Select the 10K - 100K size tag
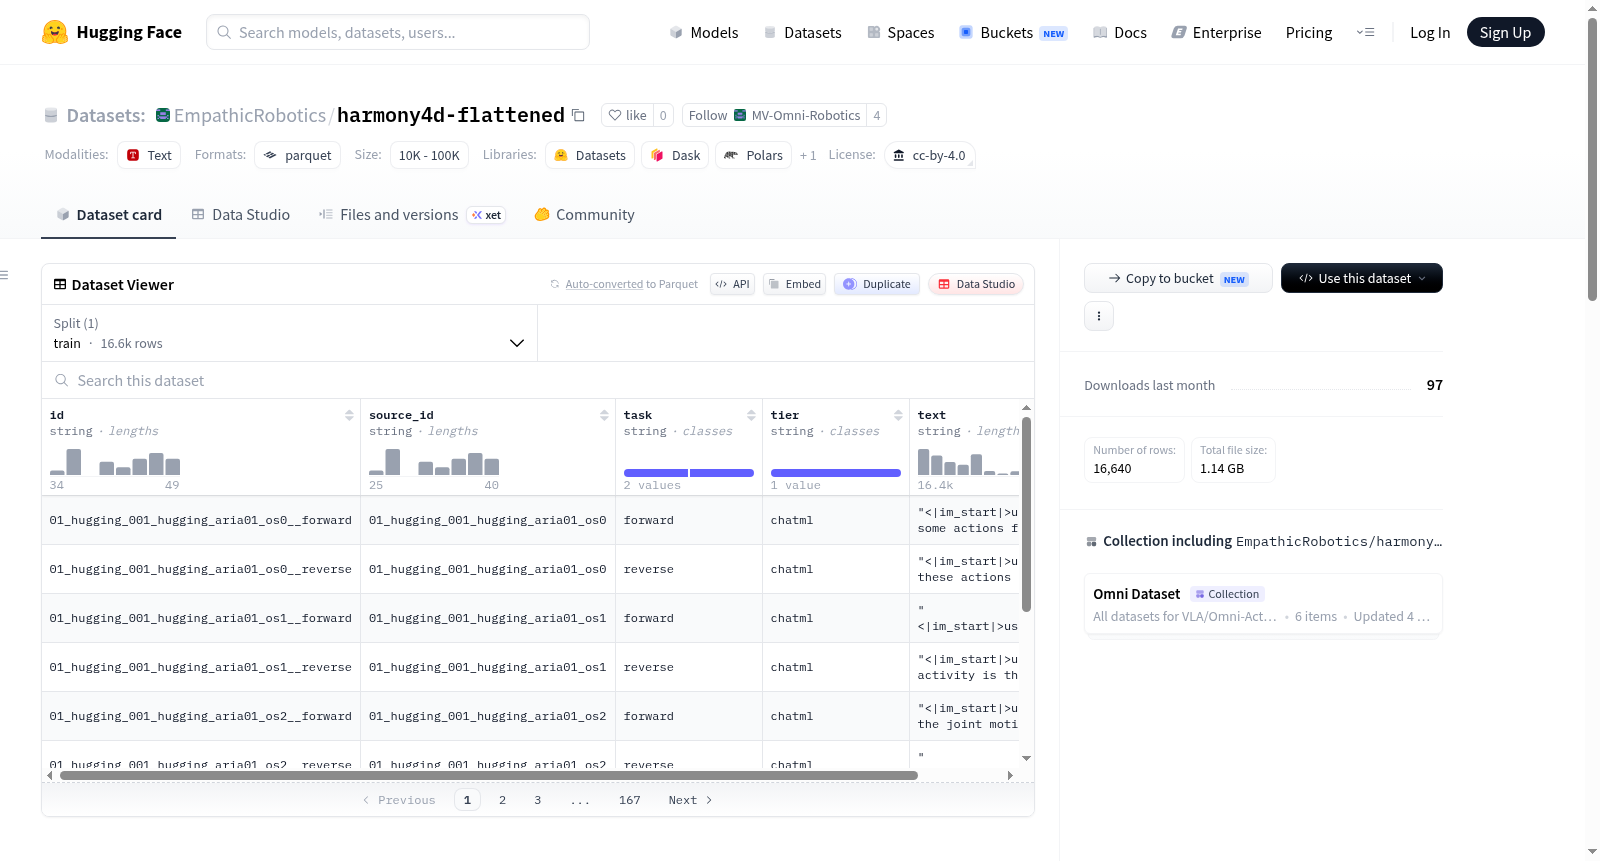The height and width of the screenshot is (861, 1600). coord(429,155)
